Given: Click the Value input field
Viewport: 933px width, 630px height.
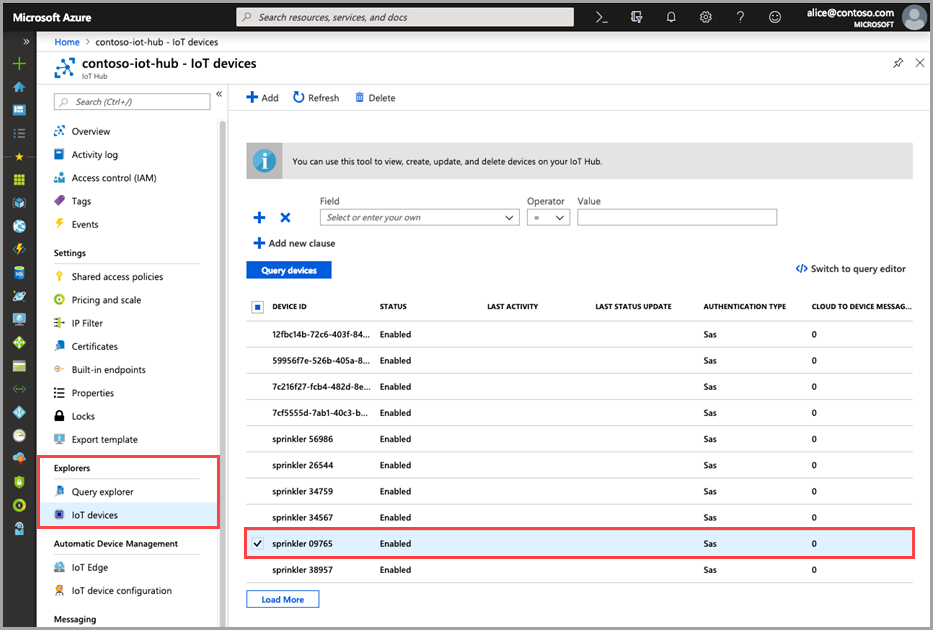Looking at the screenshot, I should pos(677,218).
